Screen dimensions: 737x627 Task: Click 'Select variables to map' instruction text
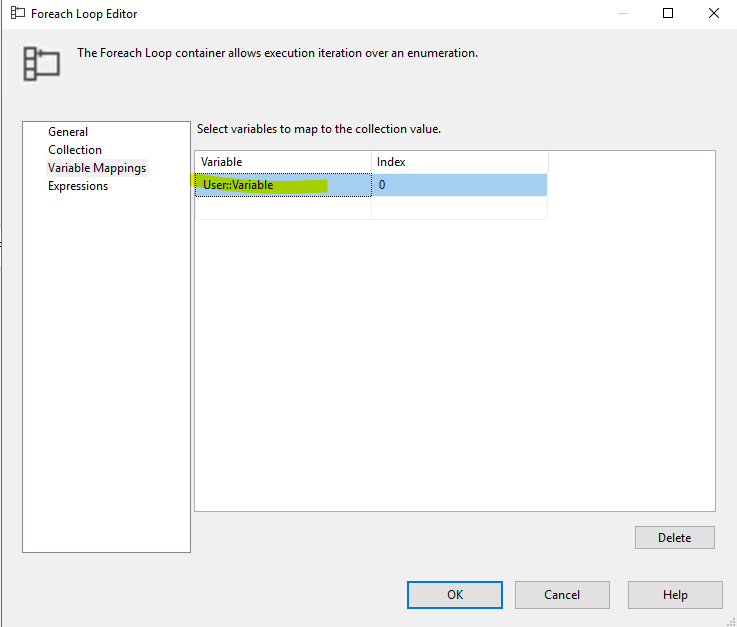pyautogui.click(x=319, y=129)
